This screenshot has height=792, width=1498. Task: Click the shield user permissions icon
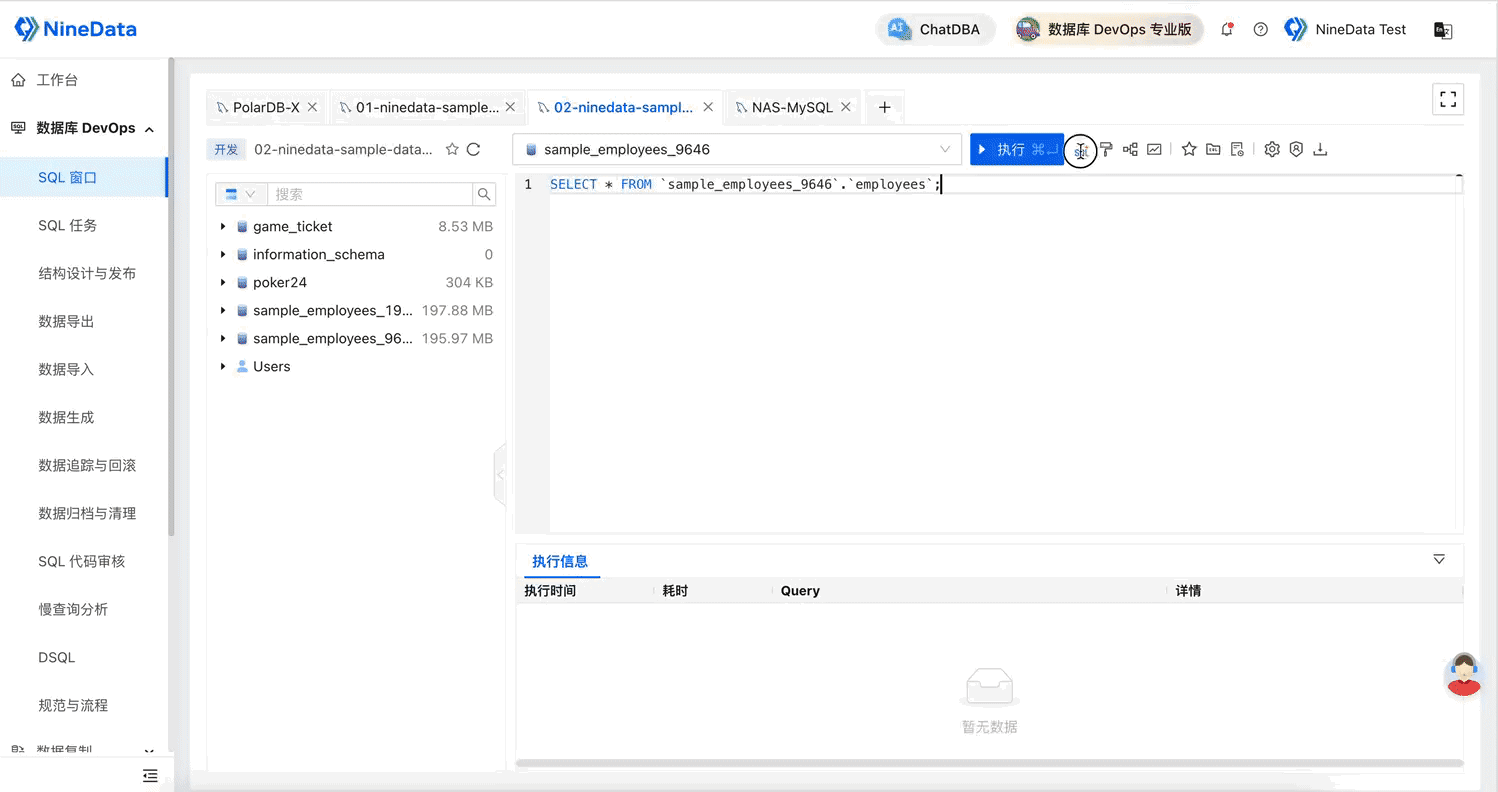(1296, 149)
